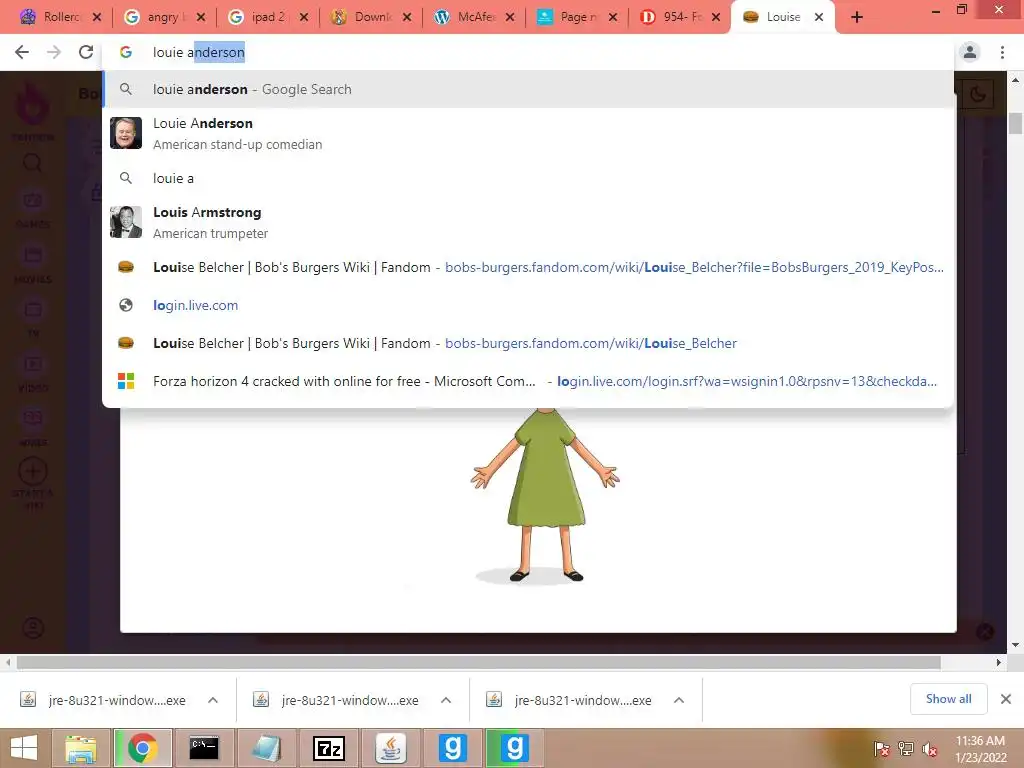Click the scroll-down arrow of the vertical scrollbar

pos(1015,645)
